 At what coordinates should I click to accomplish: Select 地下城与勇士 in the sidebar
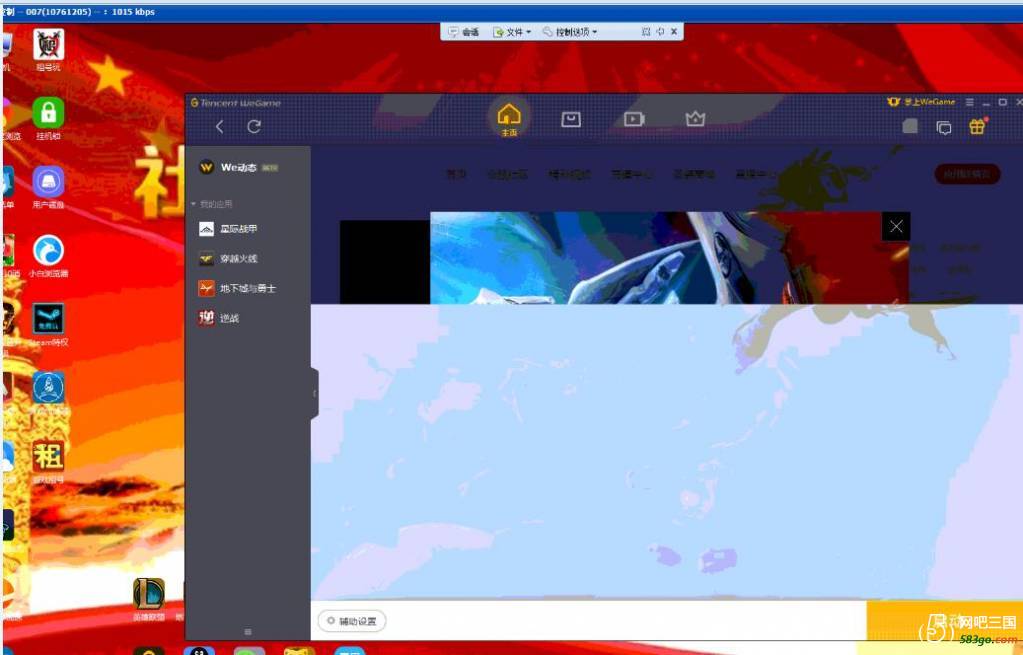247,288
